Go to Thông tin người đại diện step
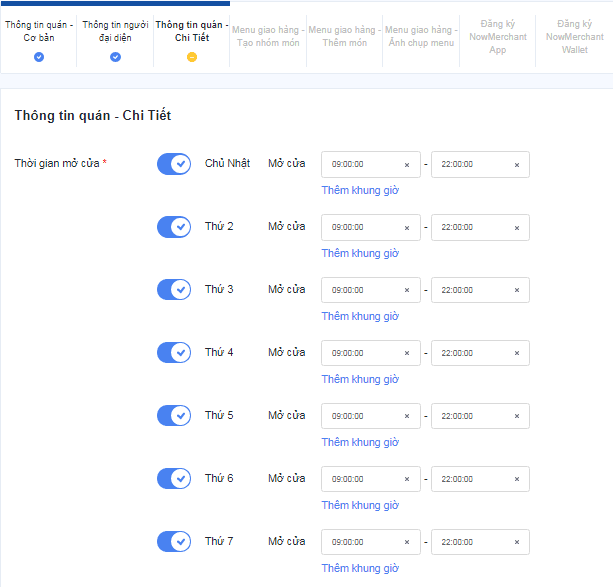The image size is (613, 587). [115, 31]
